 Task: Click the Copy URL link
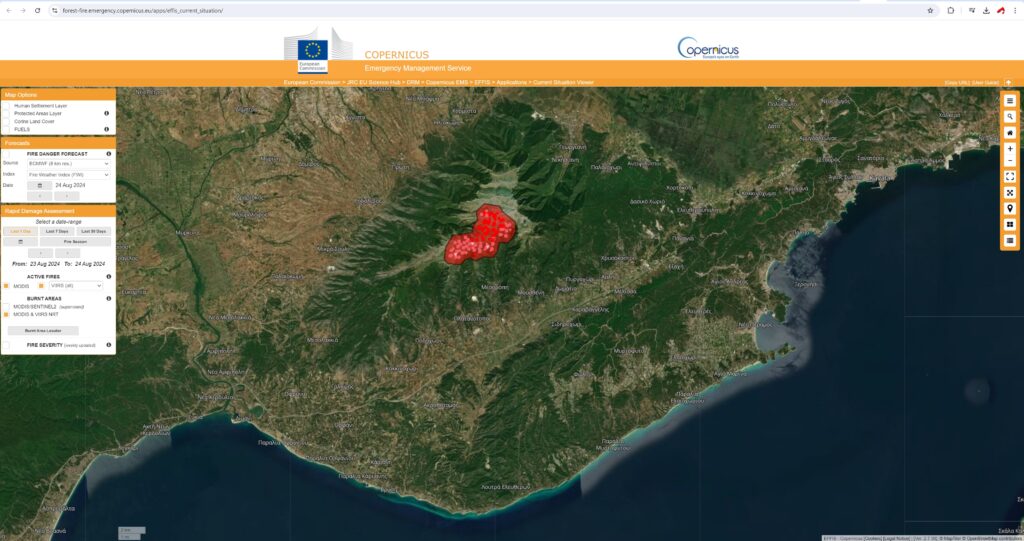click(x=957, y=82)
